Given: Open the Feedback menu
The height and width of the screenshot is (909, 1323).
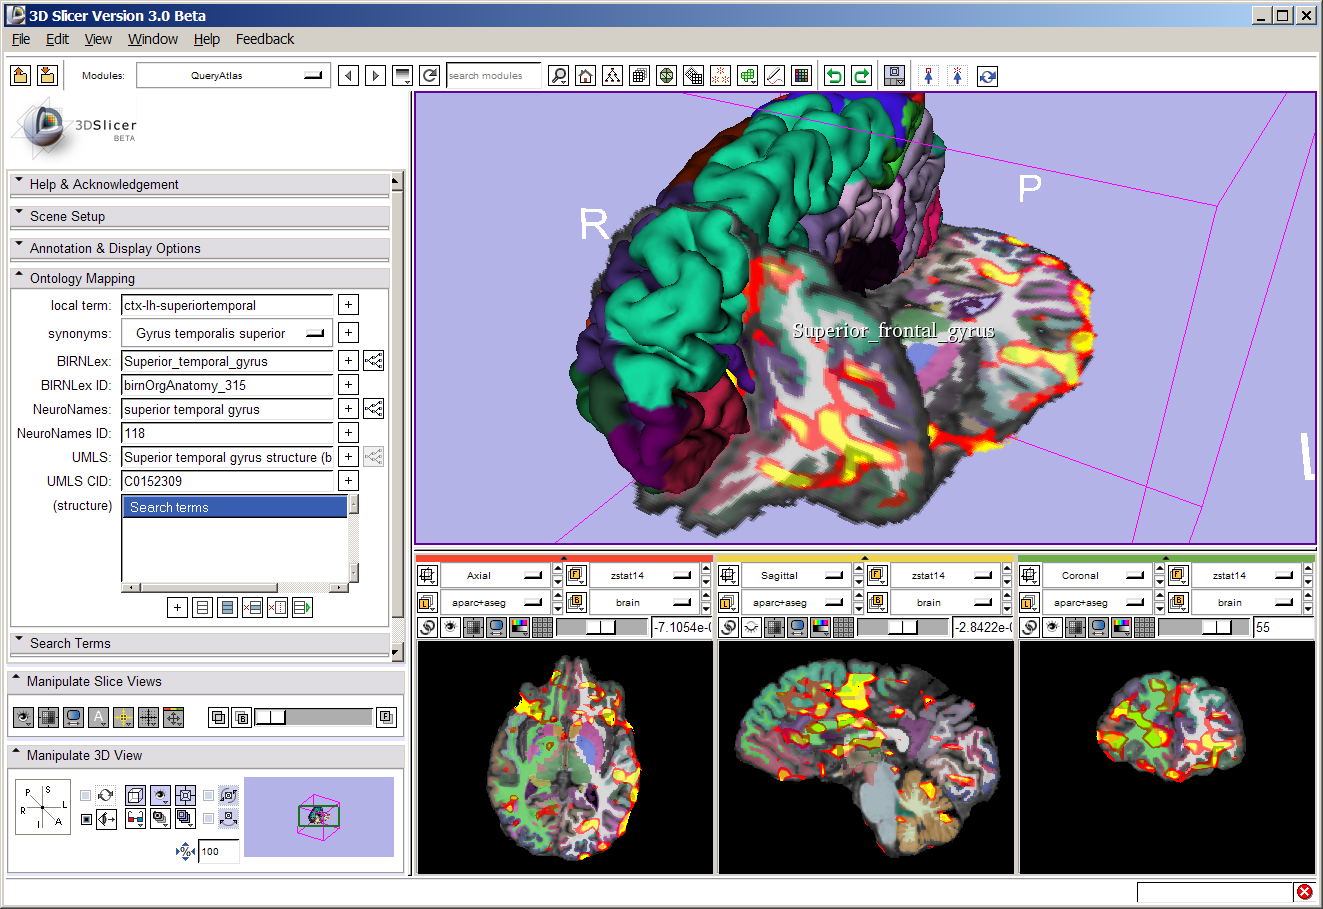Looking at the screenshot, I should (264, 39).
